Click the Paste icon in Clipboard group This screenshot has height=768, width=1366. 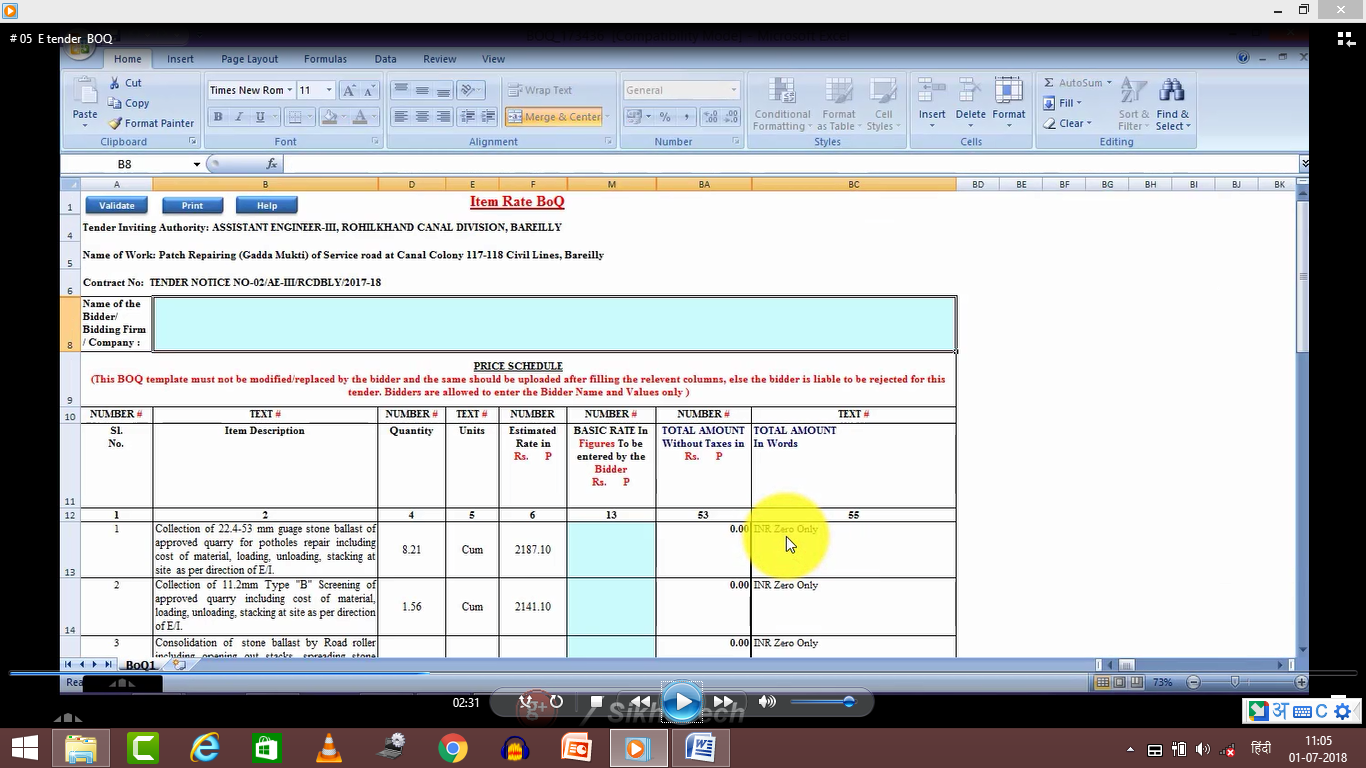pos(84,93)
